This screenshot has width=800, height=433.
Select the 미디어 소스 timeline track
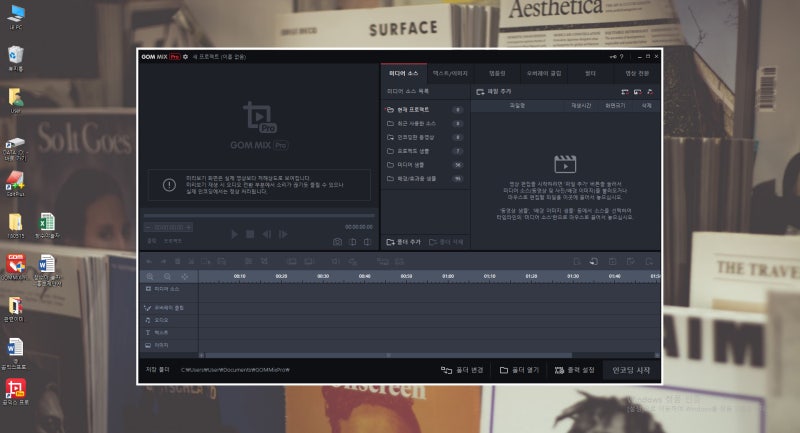[169, 289]
